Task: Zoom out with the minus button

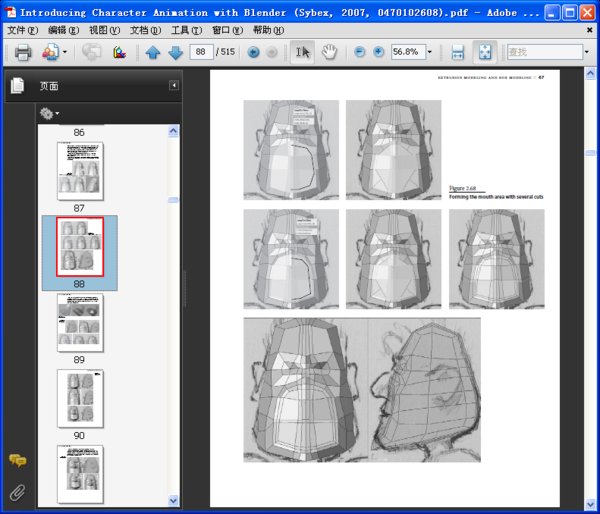Action: (x=359, y=52)
